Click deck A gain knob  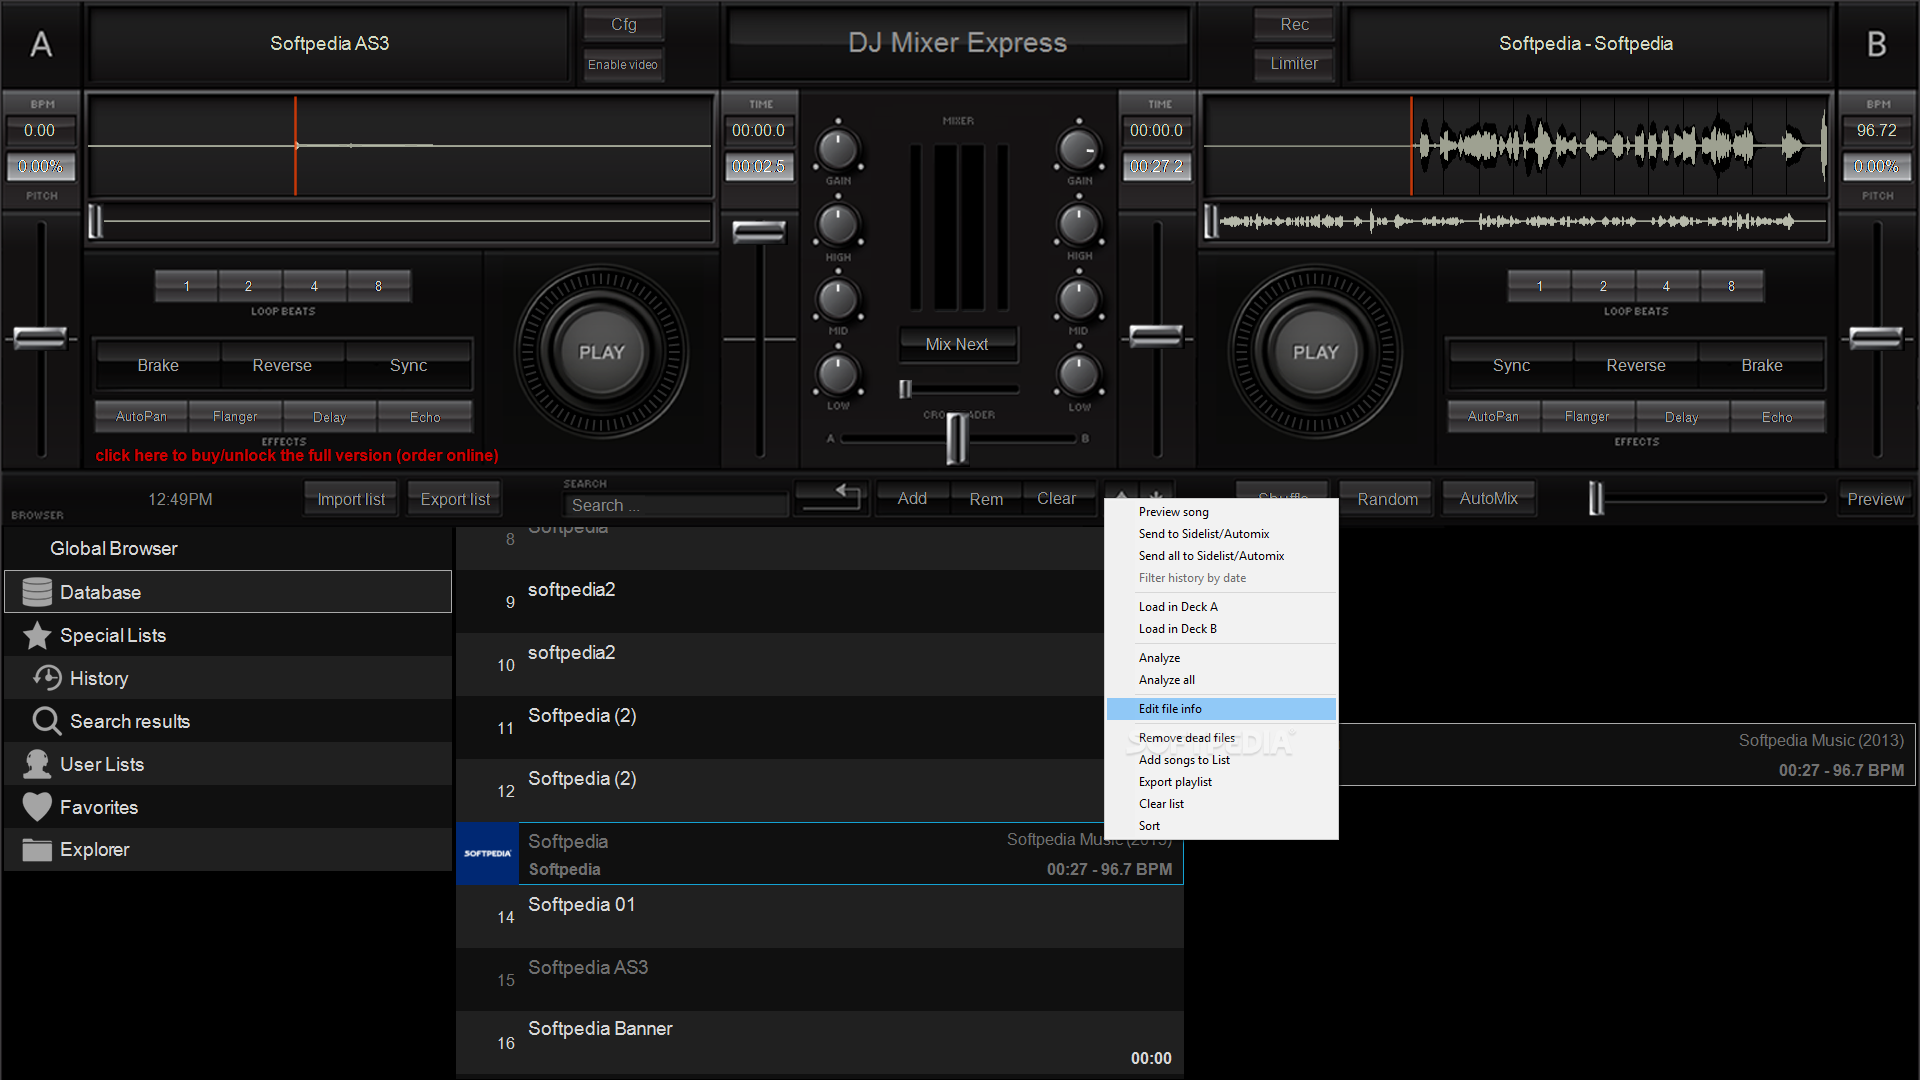(x=838, y=149)
